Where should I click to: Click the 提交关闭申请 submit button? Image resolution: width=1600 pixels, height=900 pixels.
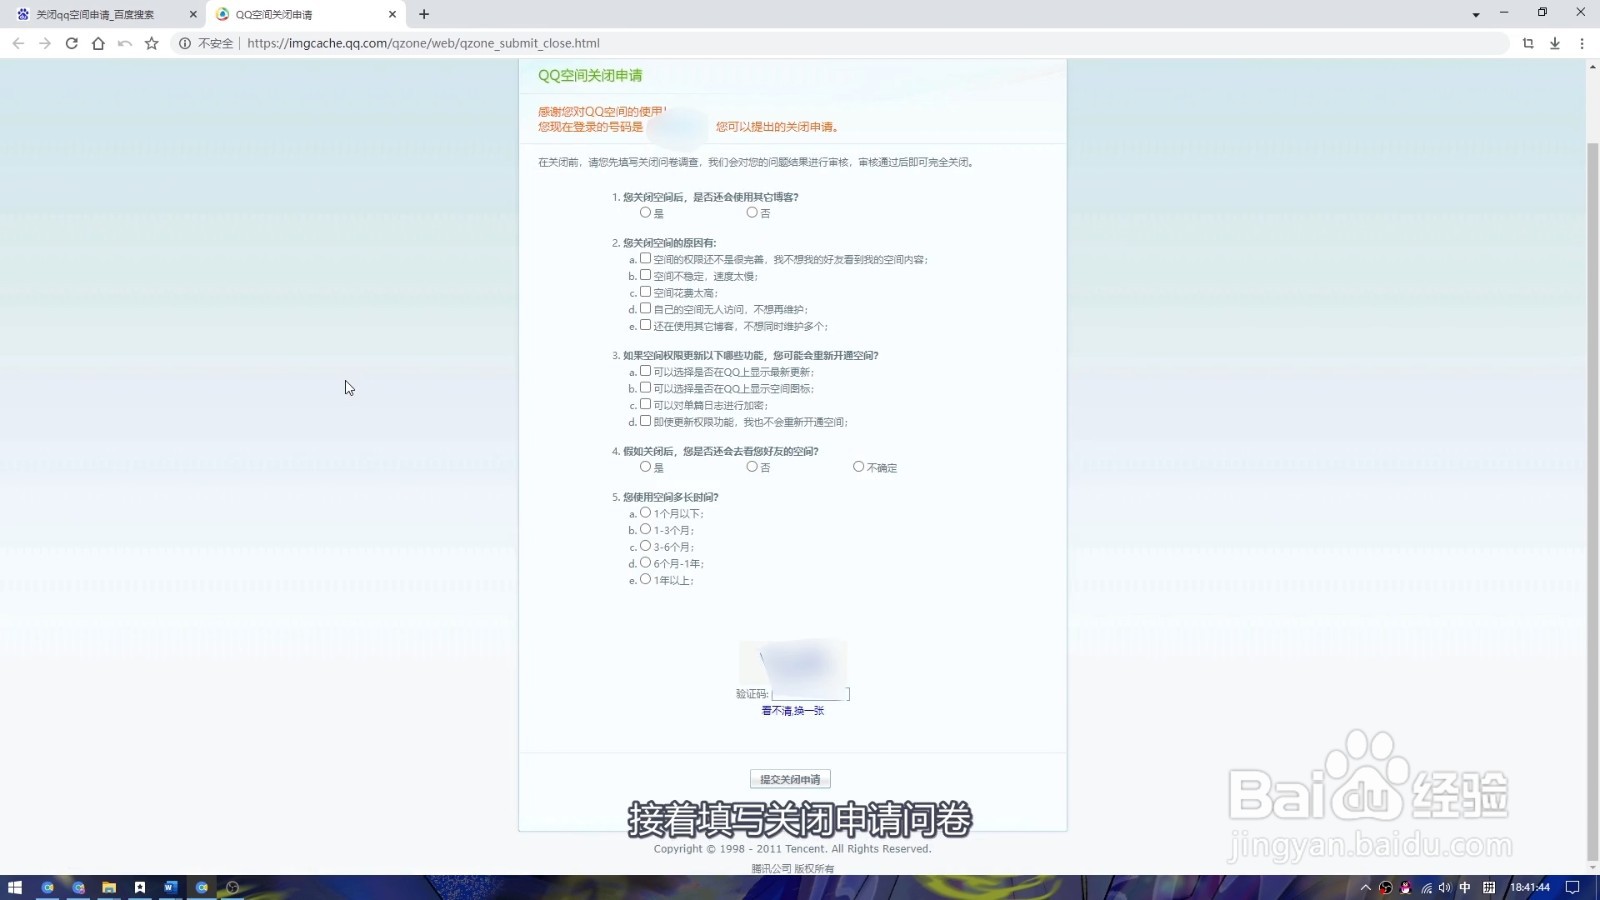coord(790,779)
